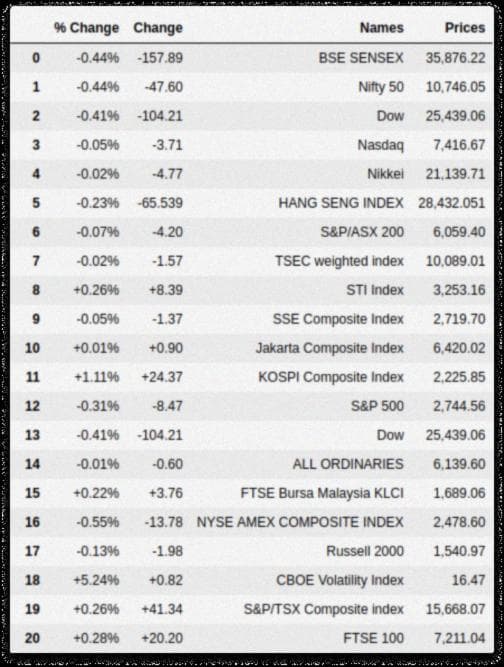Select the S&P 500 name cell

(x=377, y=406)
